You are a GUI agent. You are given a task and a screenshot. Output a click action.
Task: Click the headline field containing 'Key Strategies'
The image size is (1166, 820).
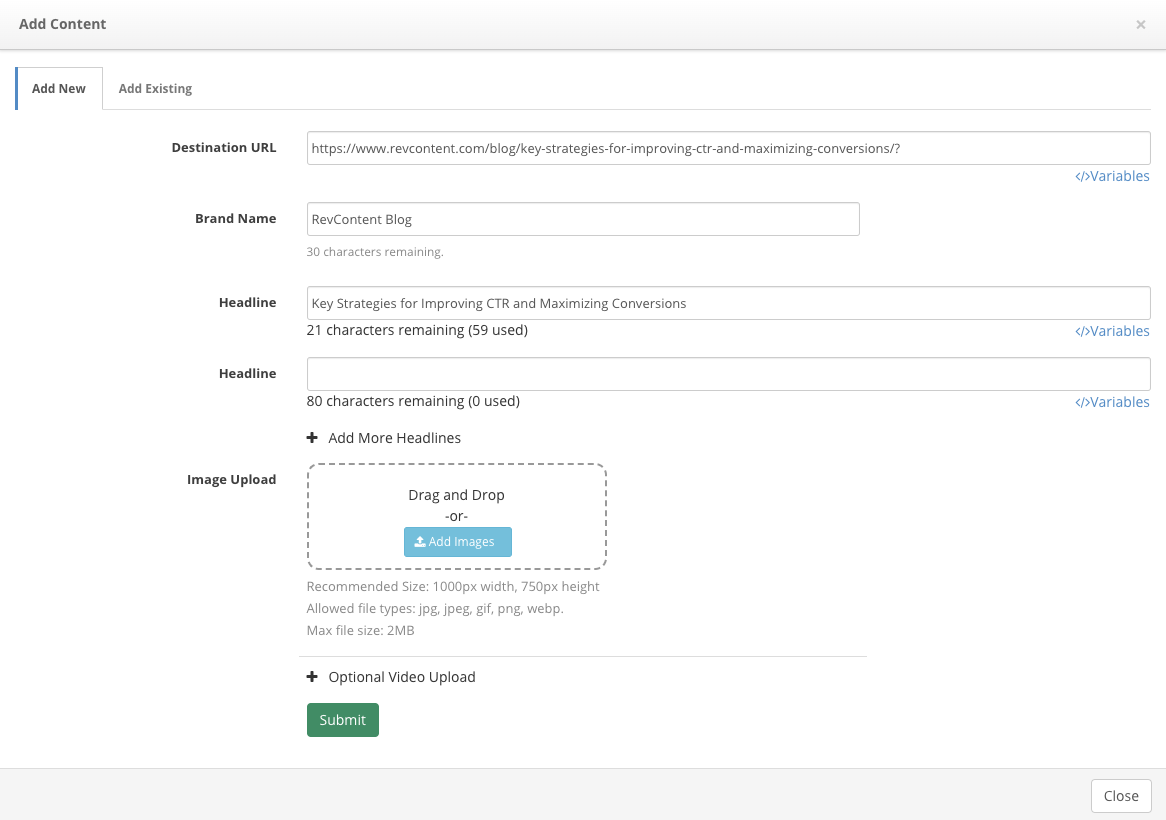[728, 303]
